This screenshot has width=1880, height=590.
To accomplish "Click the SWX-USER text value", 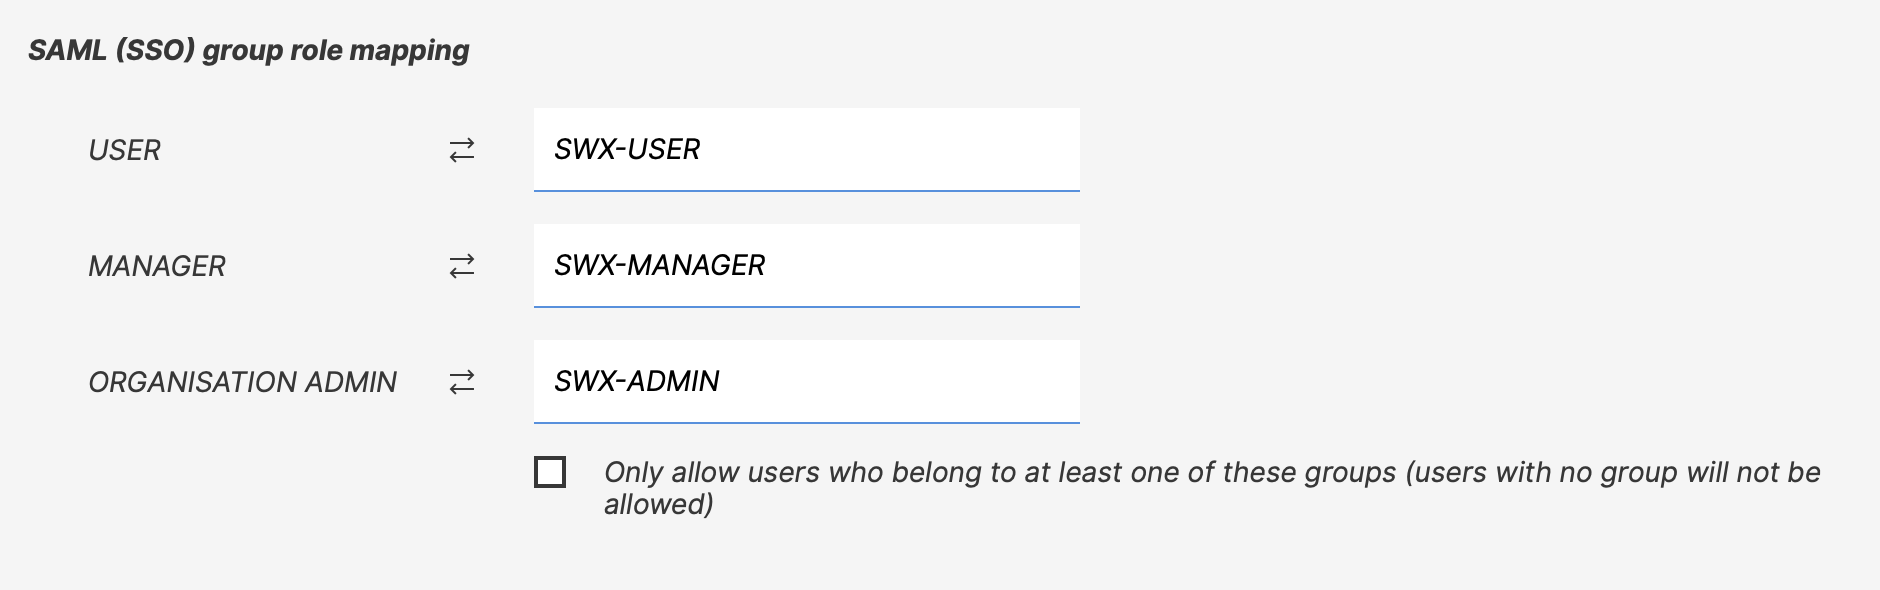I will click(627, 150).
